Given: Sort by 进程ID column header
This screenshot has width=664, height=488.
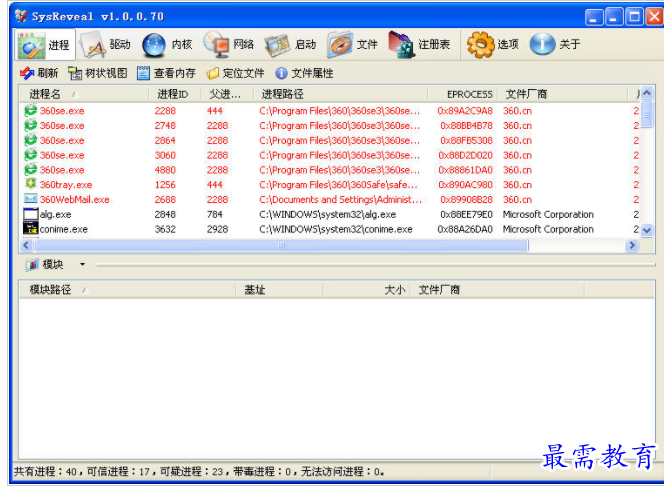Looking at the screenshot, I should tap(174, 94).
